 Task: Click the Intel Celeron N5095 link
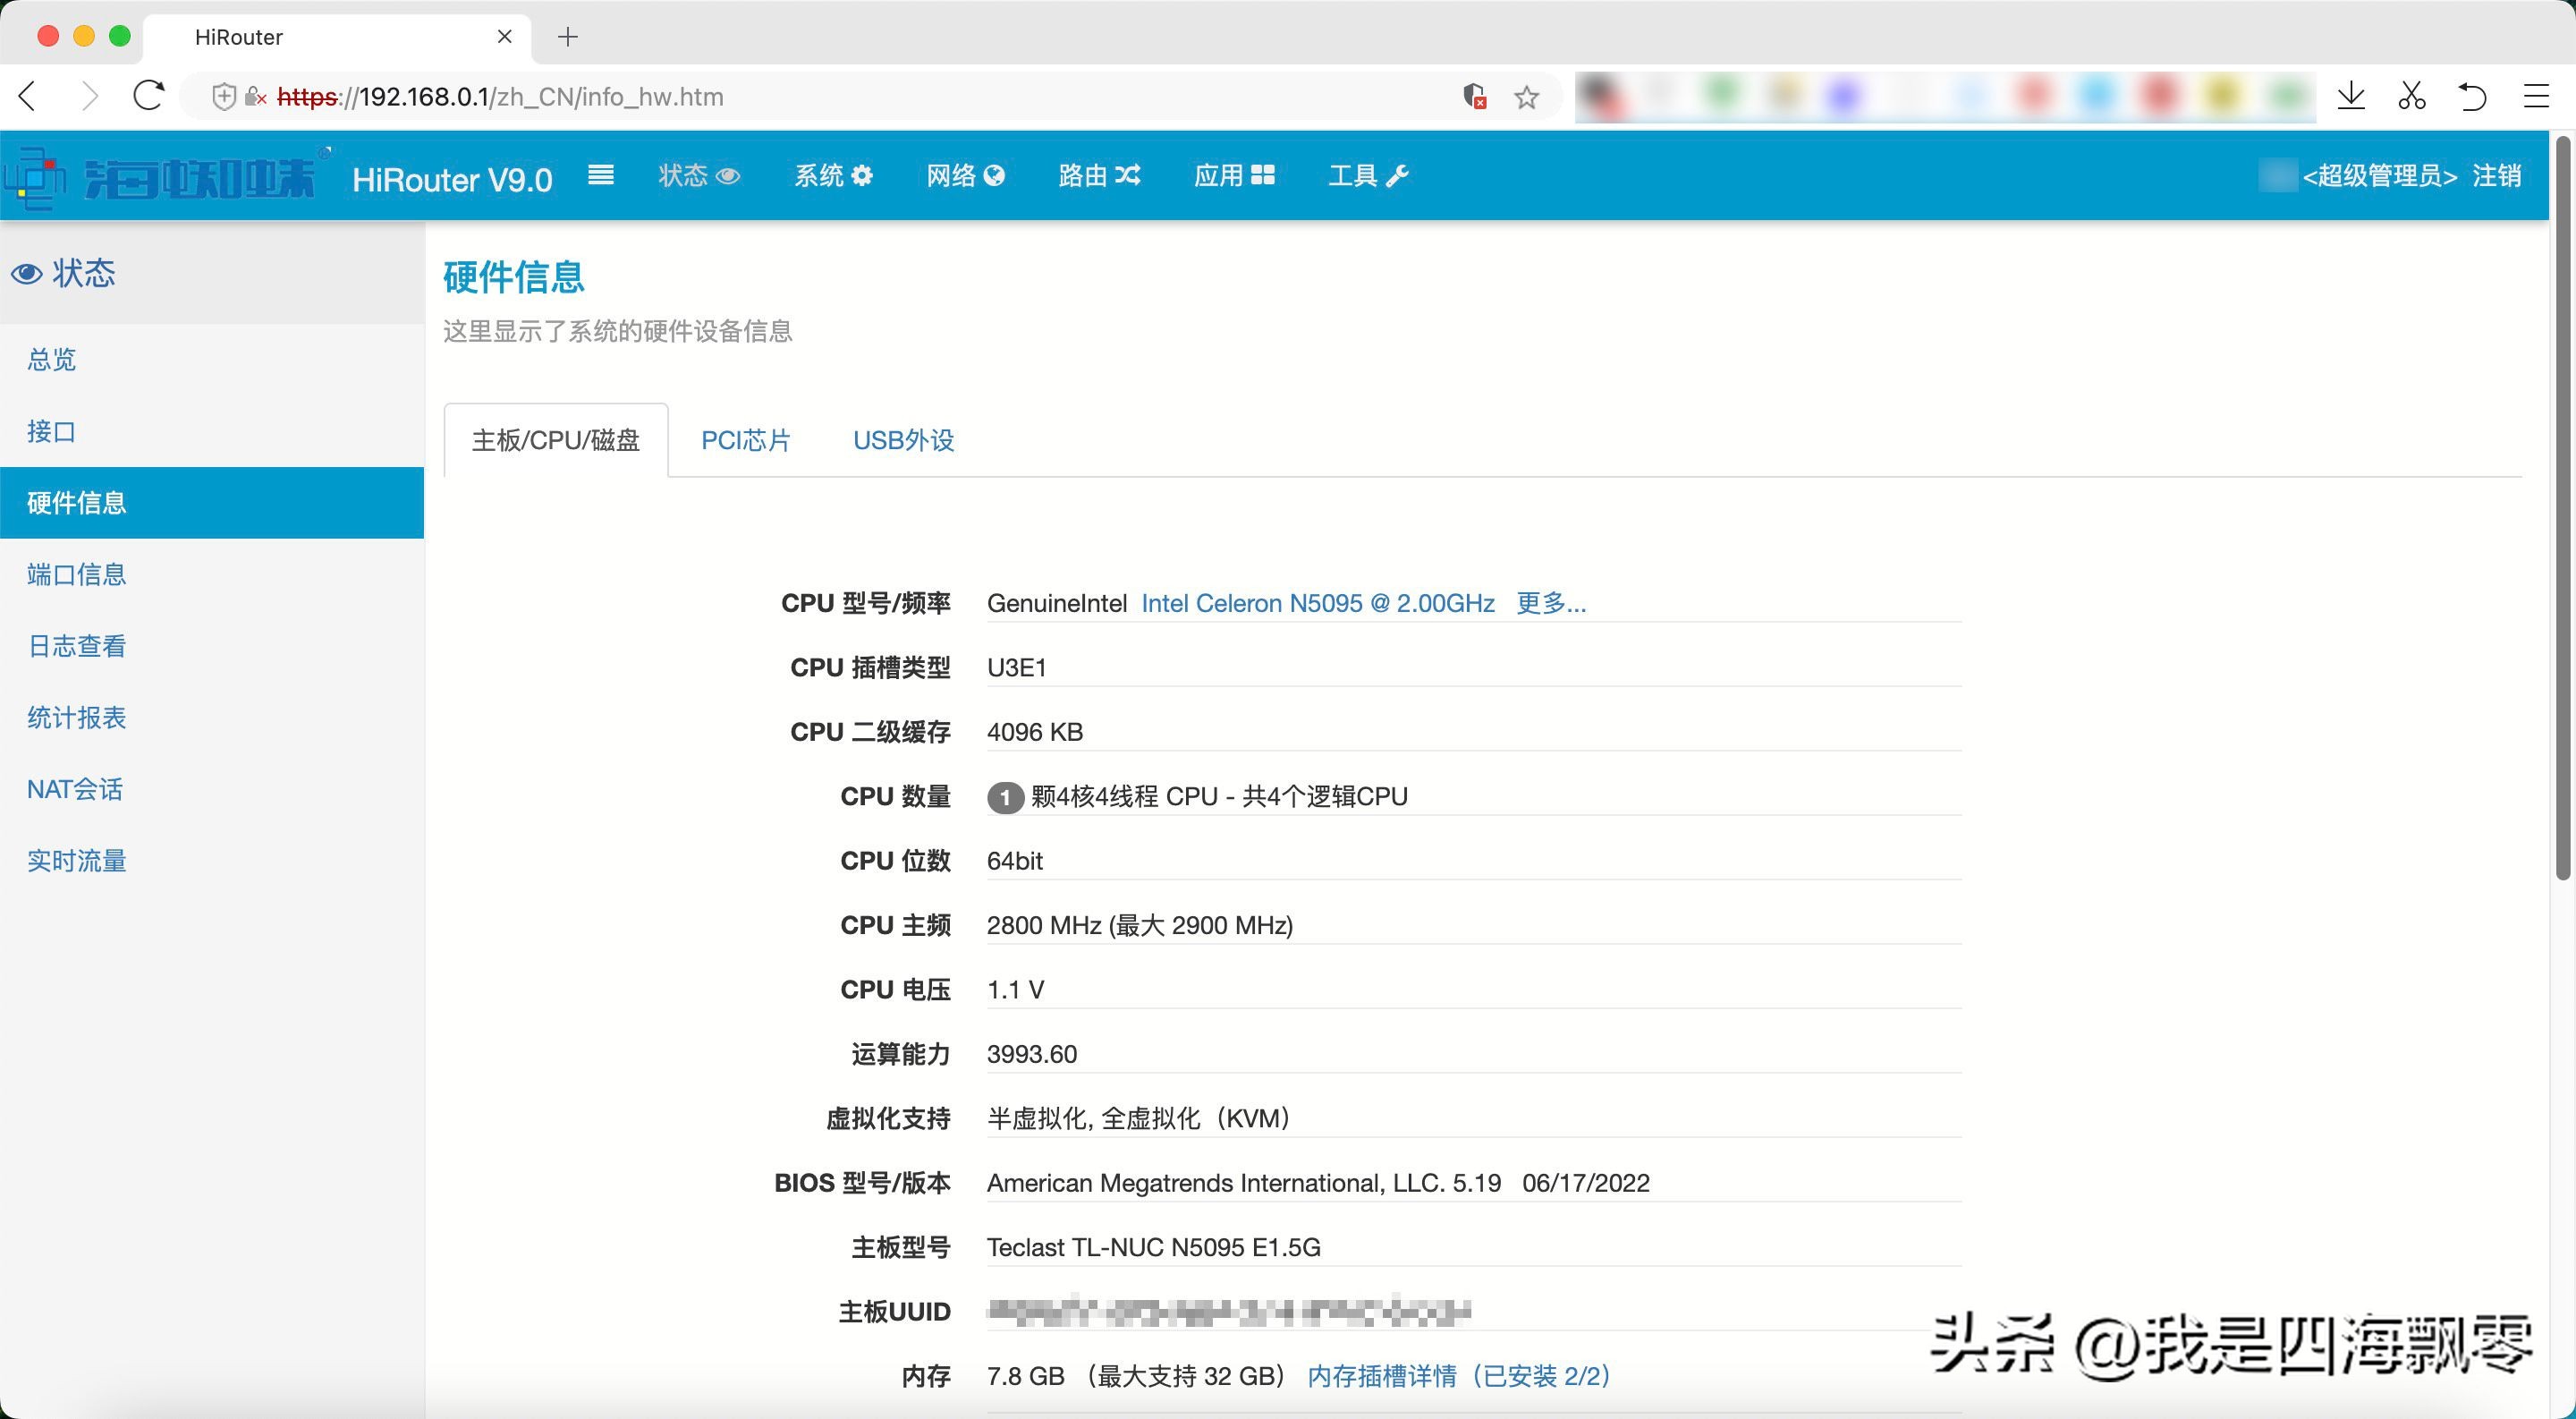click(1317, 603)
